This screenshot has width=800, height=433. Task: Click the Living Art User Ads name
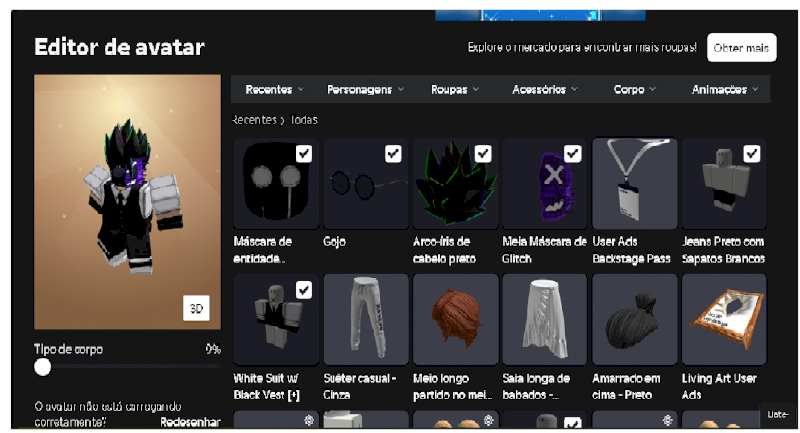tap(719, 387)
